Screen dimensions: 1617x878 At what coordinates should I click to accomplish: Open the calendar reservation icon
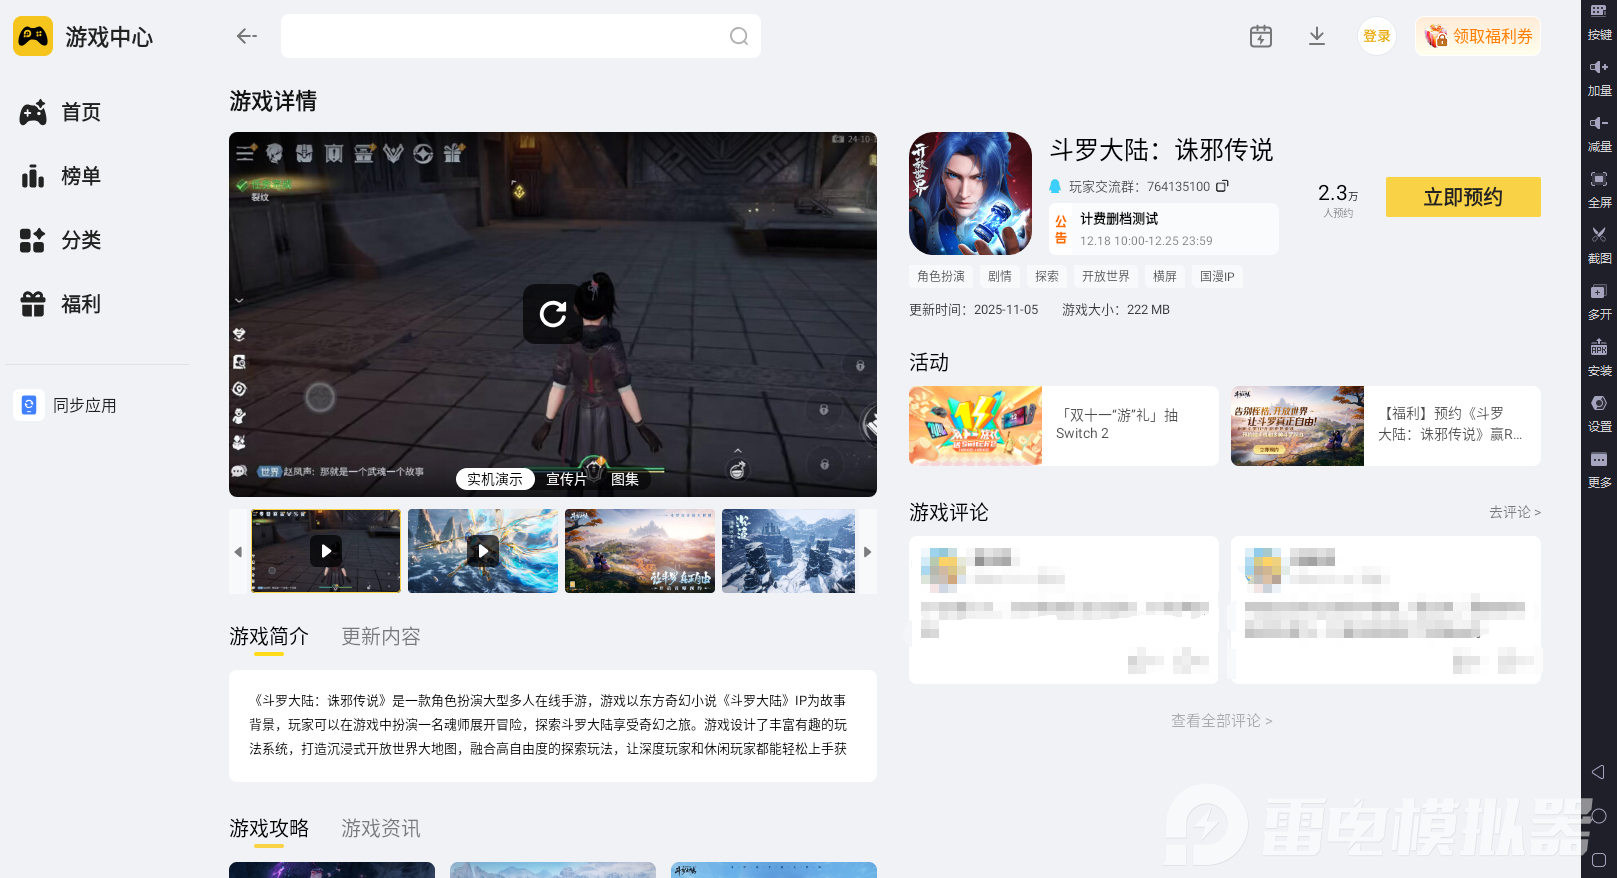[1260, 36]
